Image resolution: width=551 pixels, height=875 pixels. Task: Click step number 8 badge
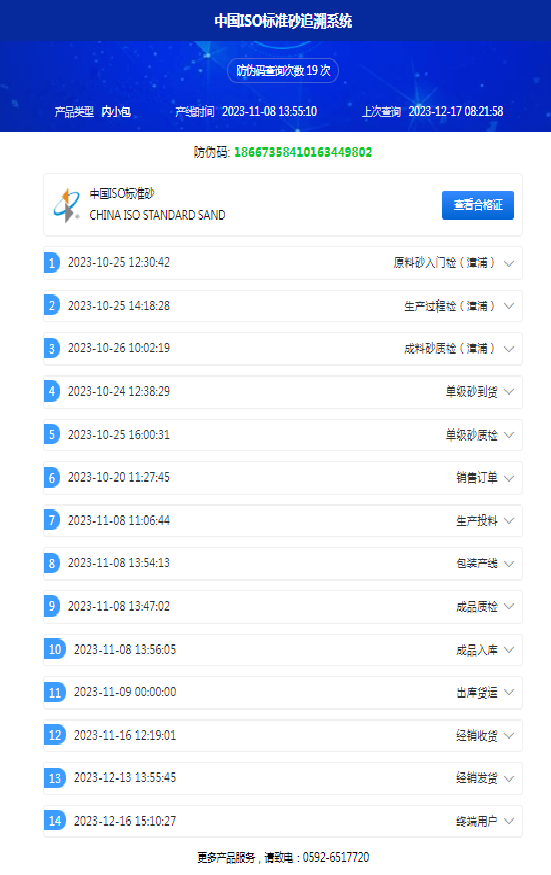click(51, 563)
